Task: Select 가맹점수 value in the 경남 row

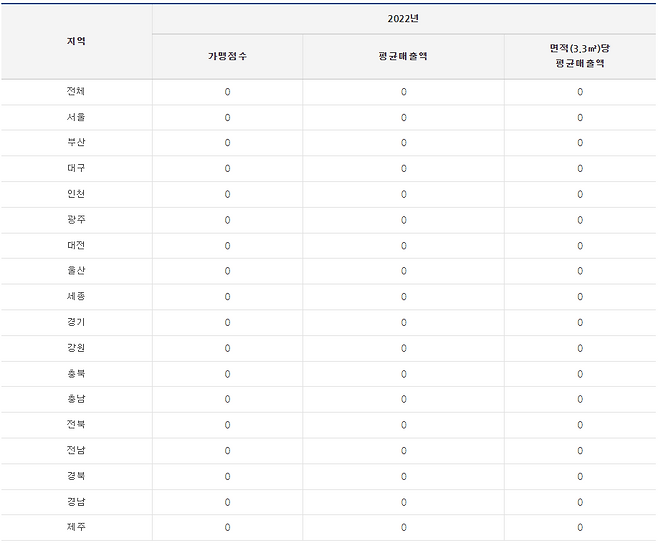Action: pyautogui.click(x=227, y=502)
